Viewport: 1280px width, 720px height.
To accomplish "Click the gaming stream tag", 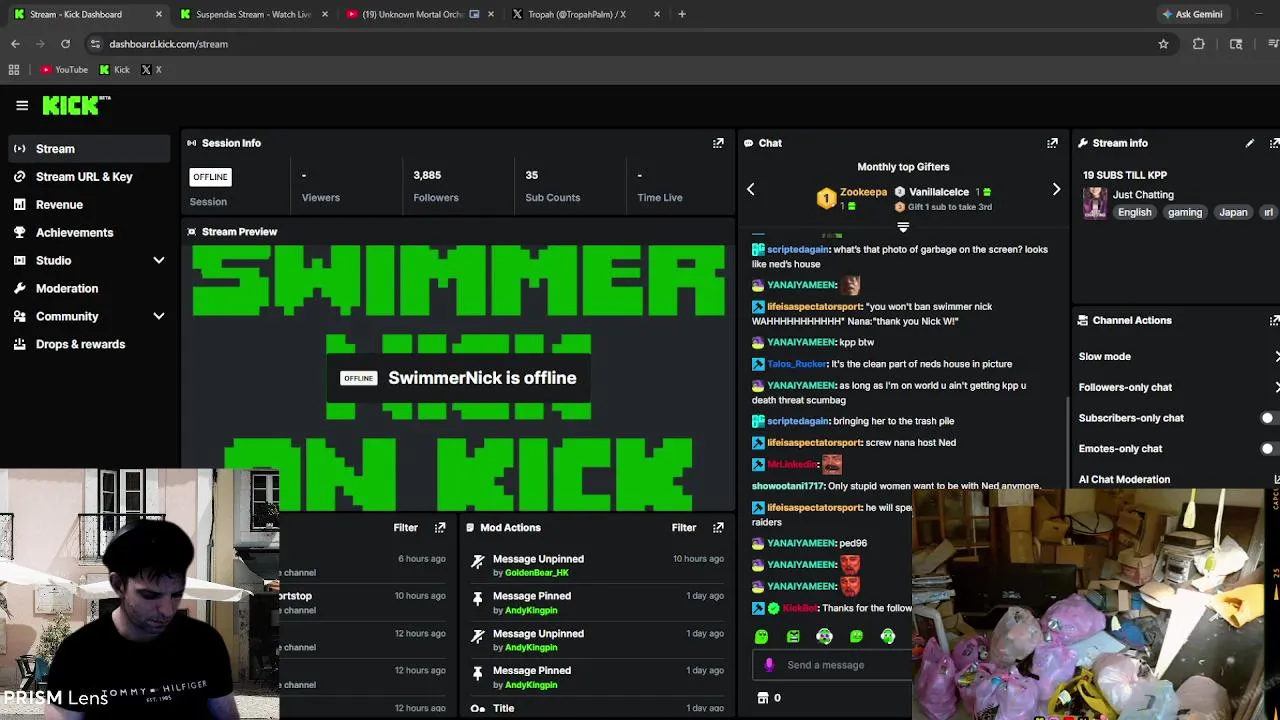I will 1185,212.
